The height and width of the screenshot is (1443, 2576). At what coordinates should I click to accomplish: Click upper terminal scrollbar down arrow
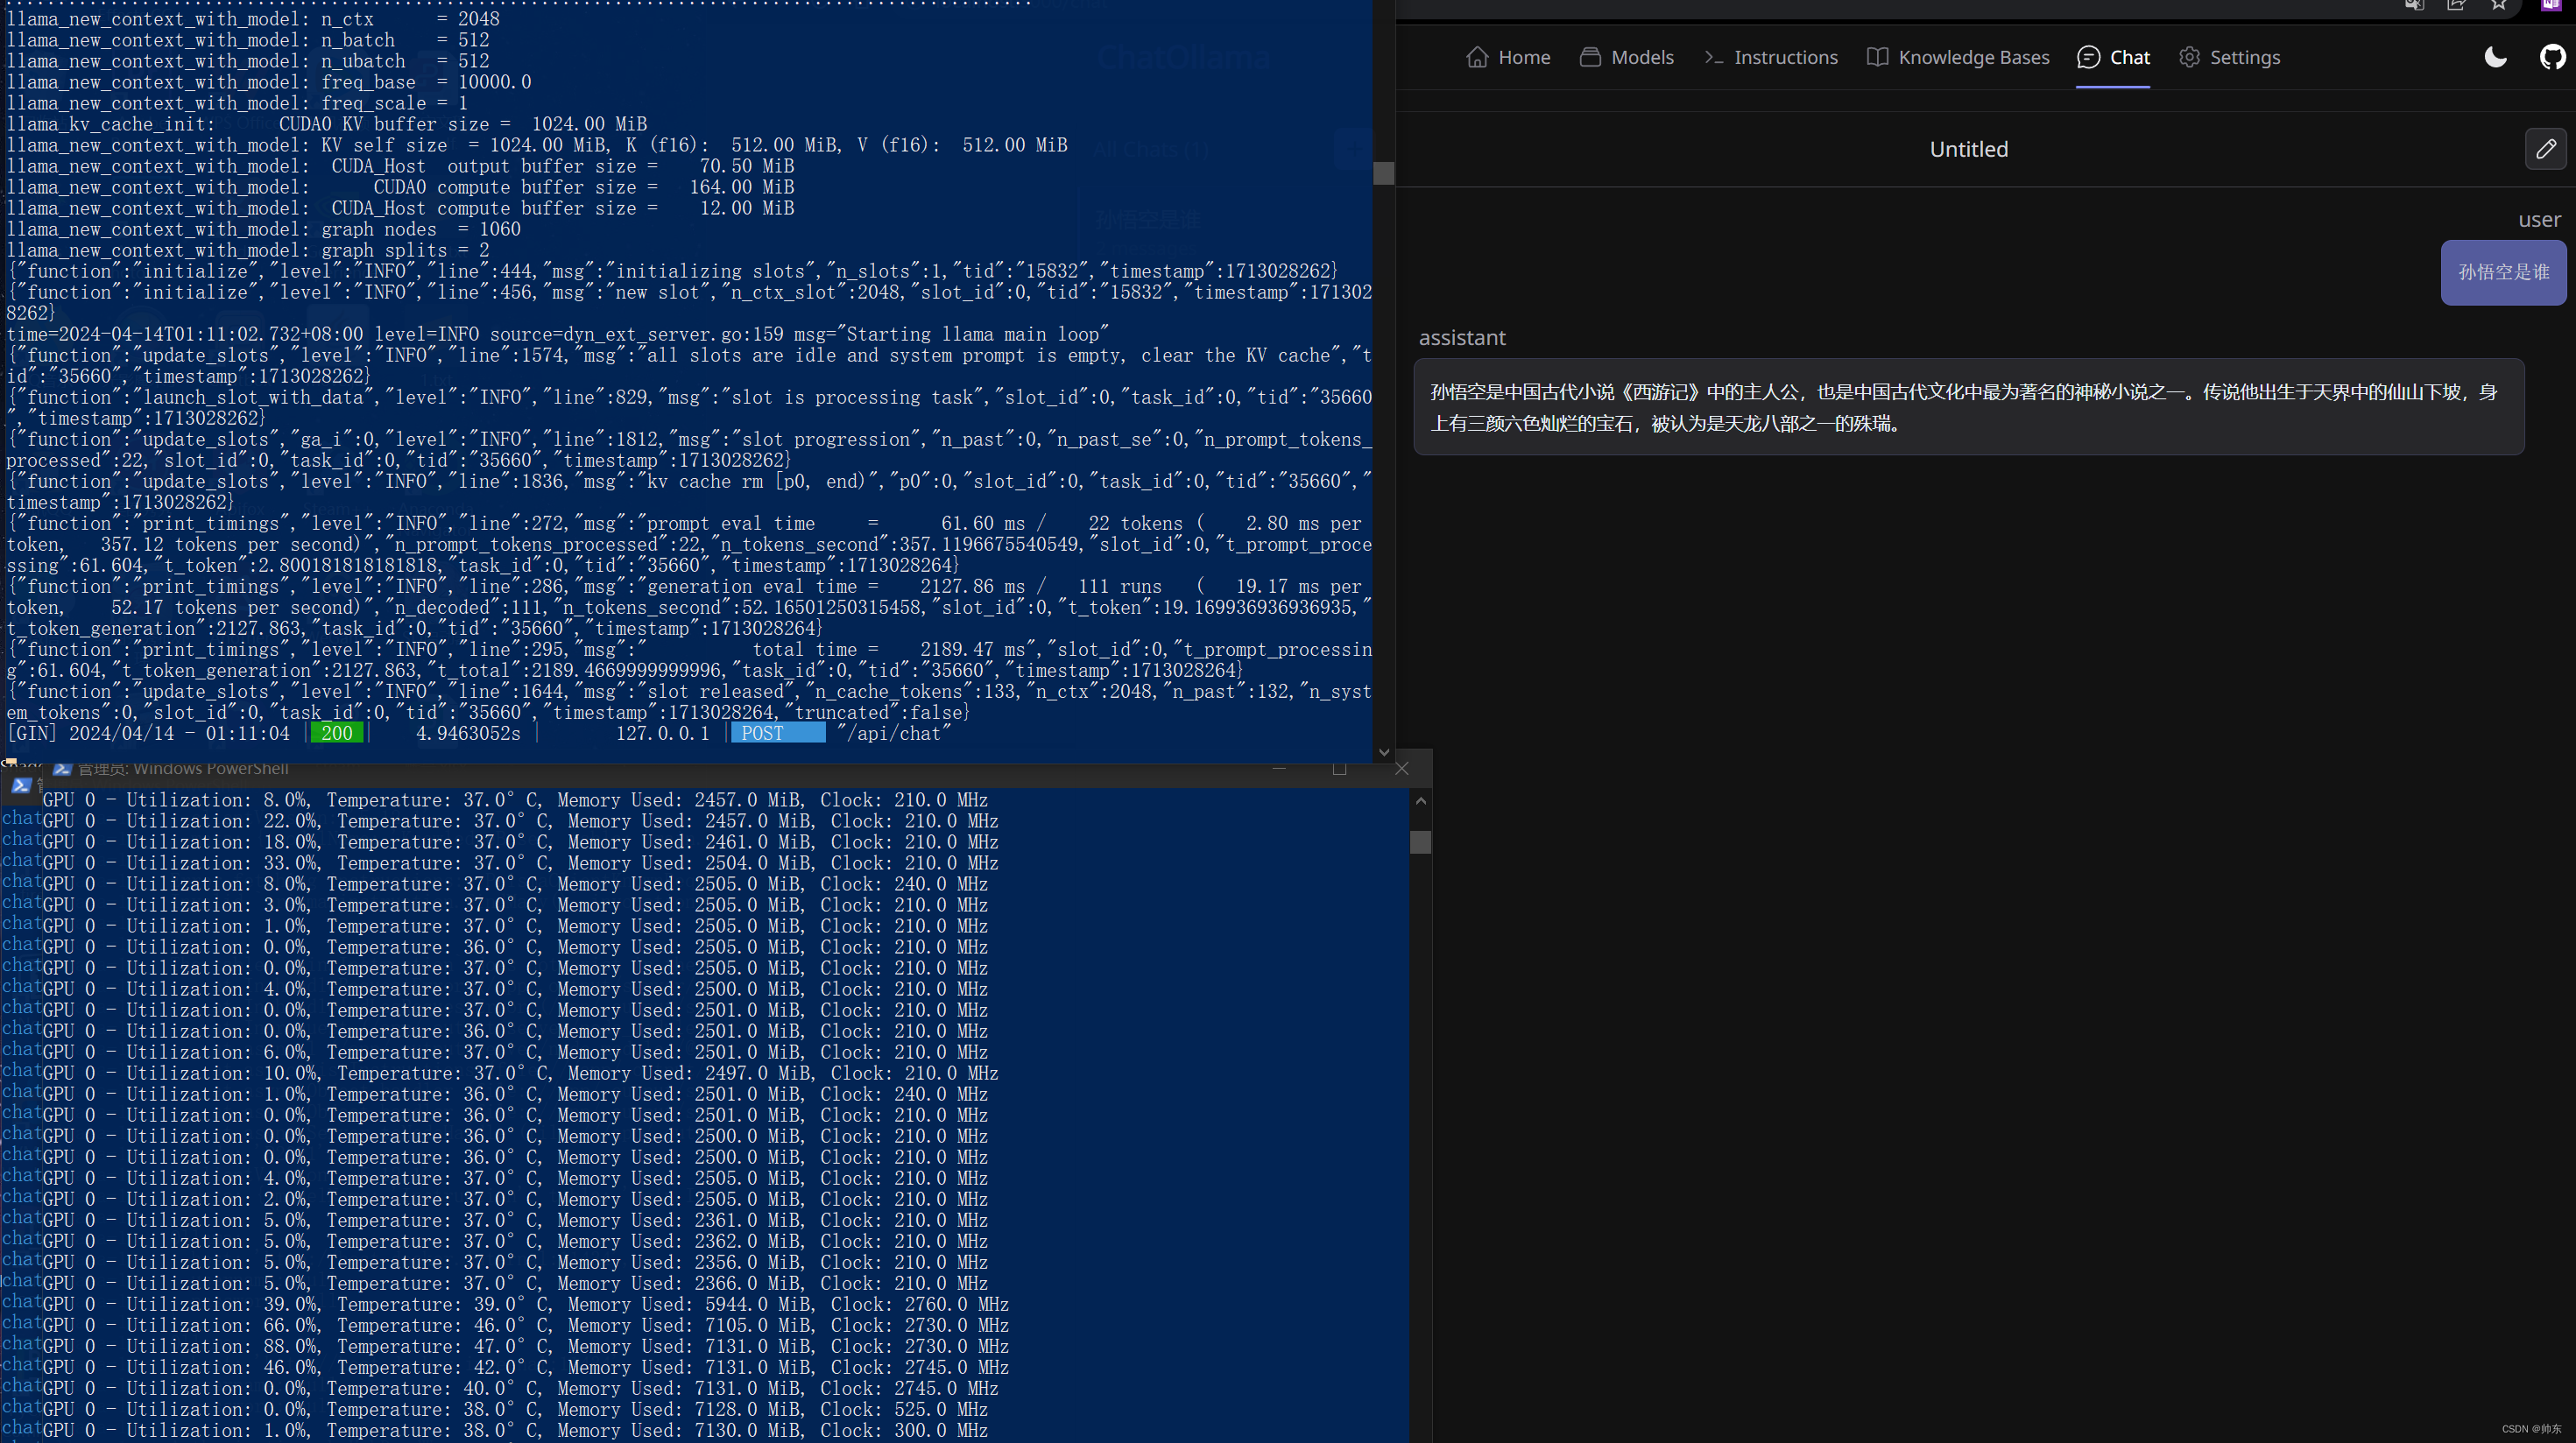[x=1384, y=752]
